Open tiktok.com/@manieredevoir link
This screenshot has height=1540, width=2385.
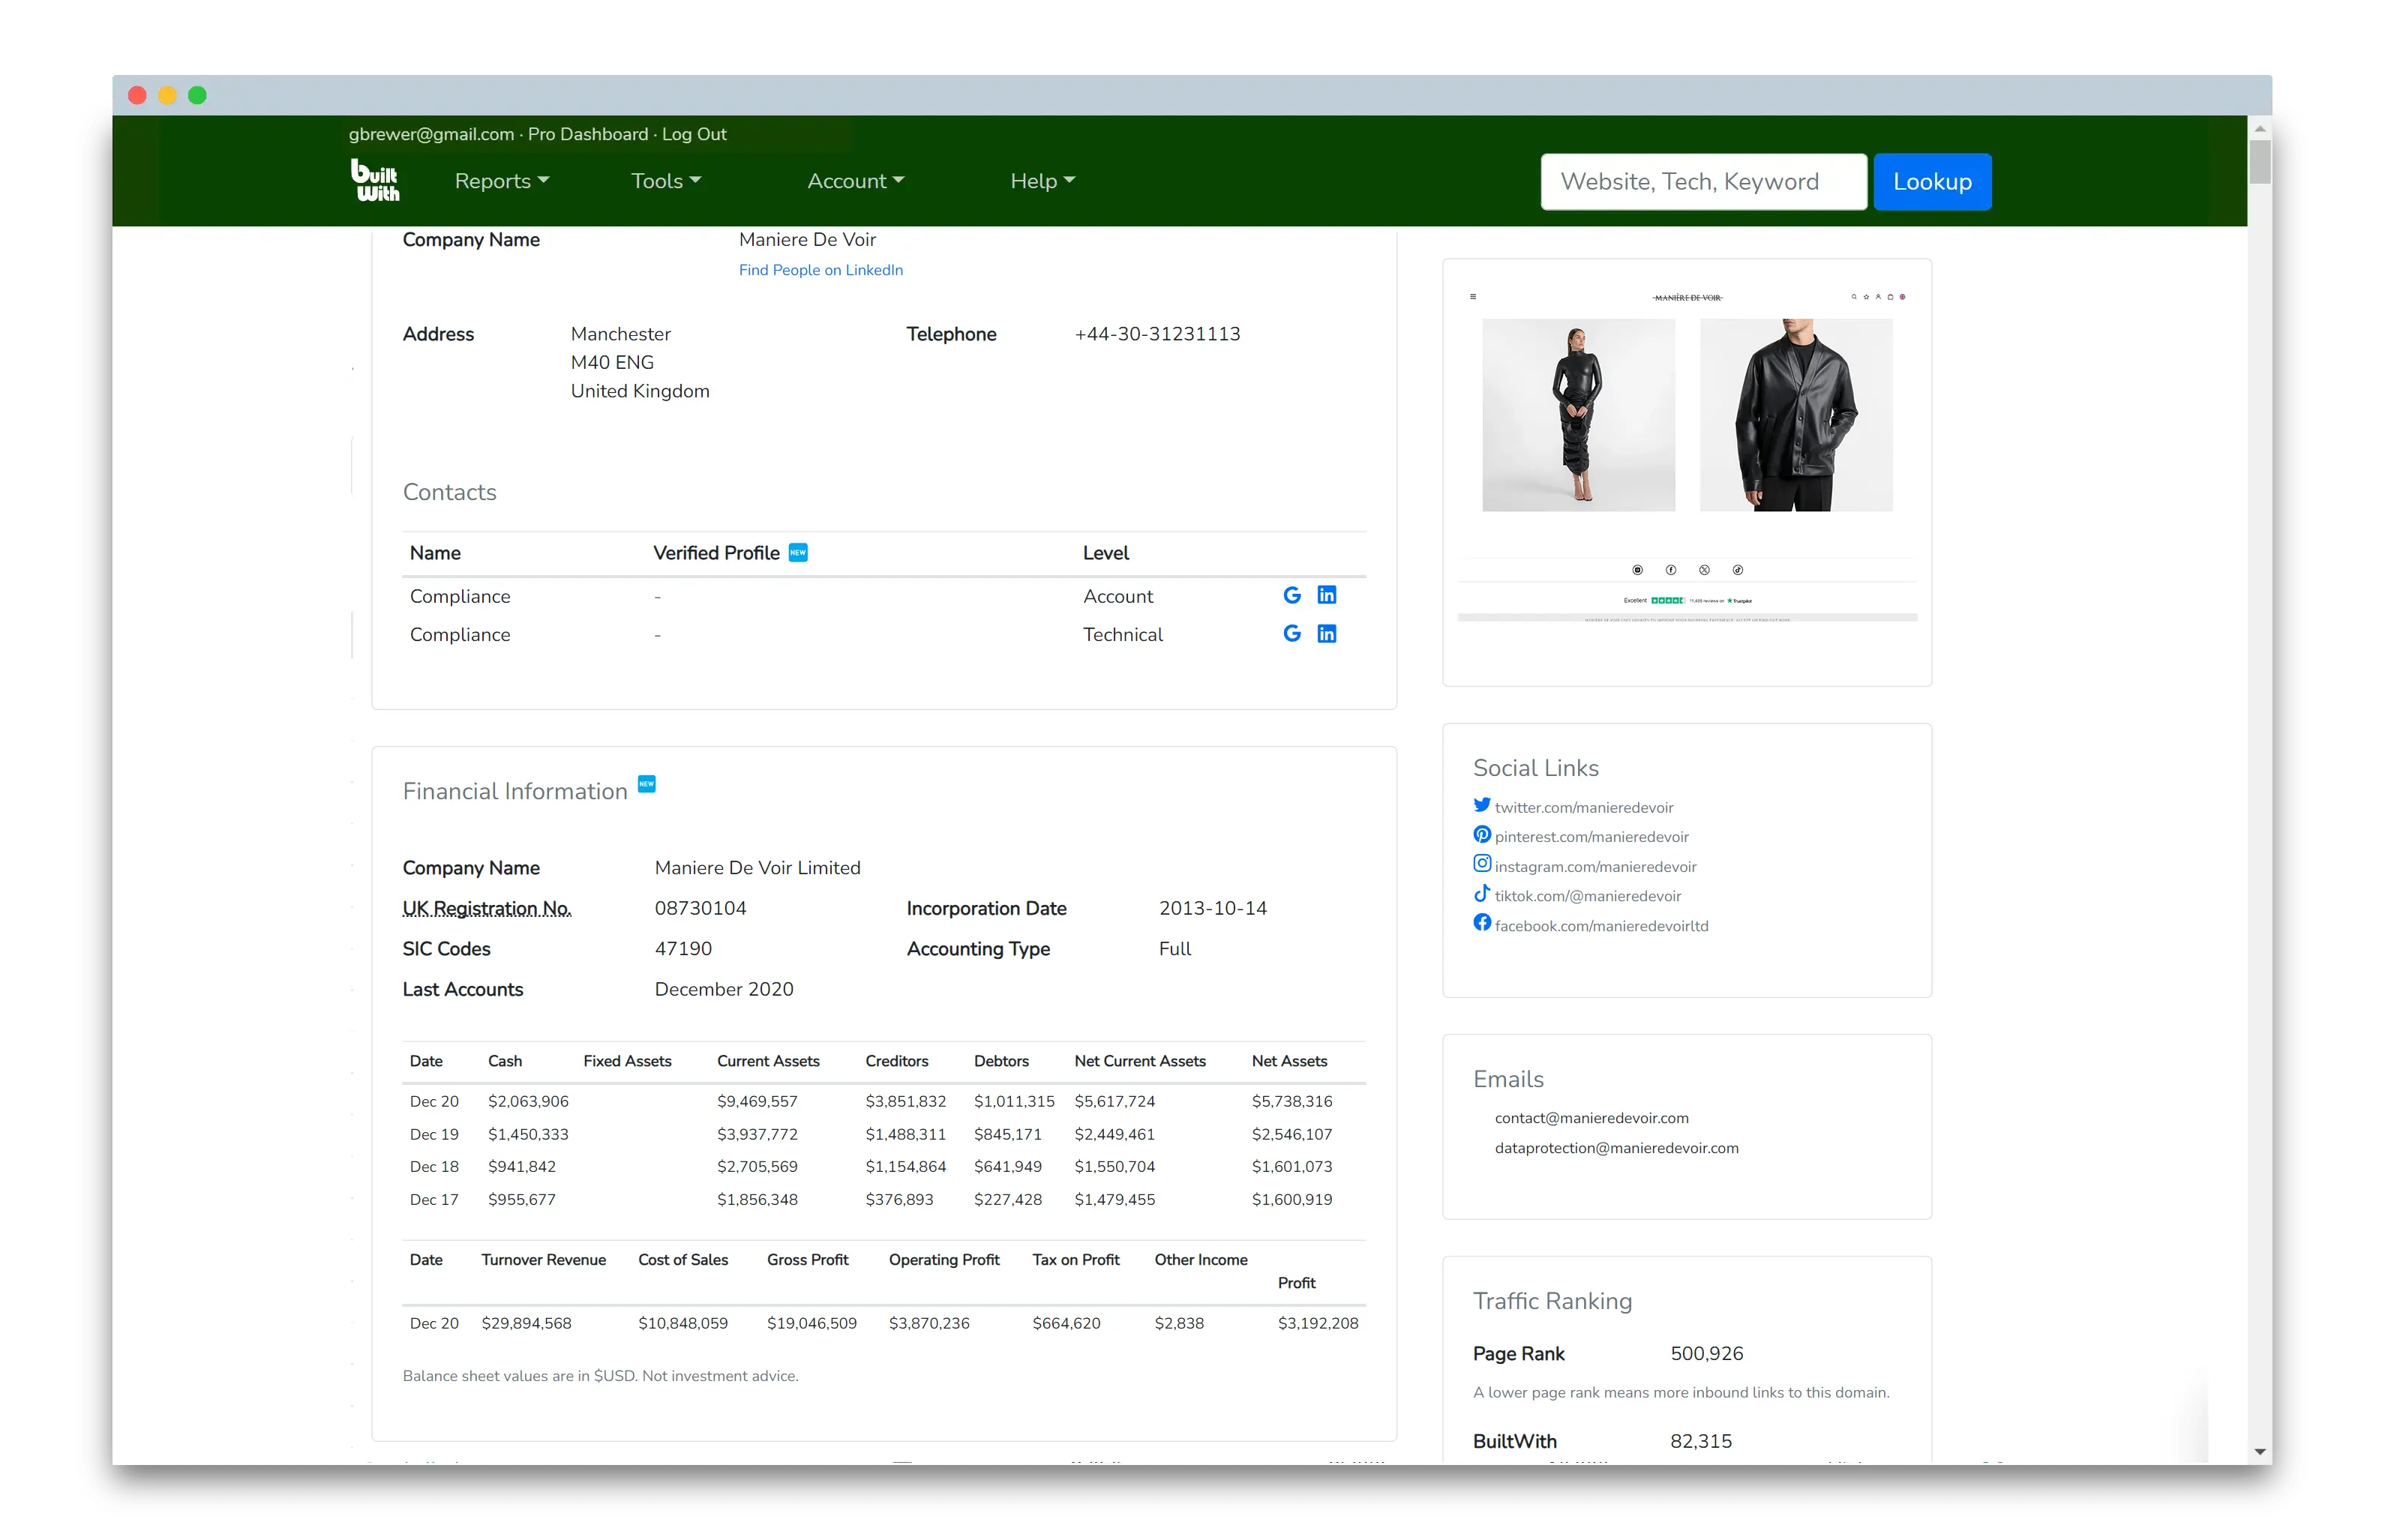1588,896
